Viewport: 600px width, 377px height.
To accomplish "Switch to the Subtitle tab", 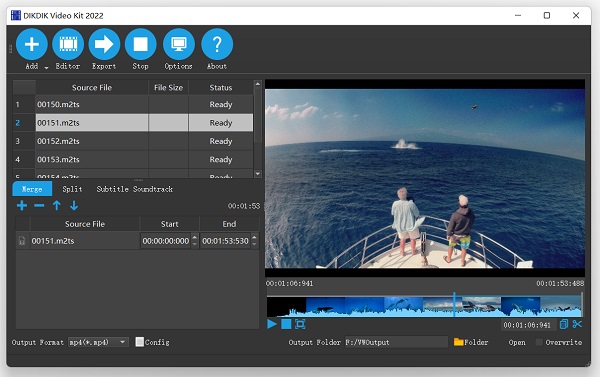I will tap(112, 189).
